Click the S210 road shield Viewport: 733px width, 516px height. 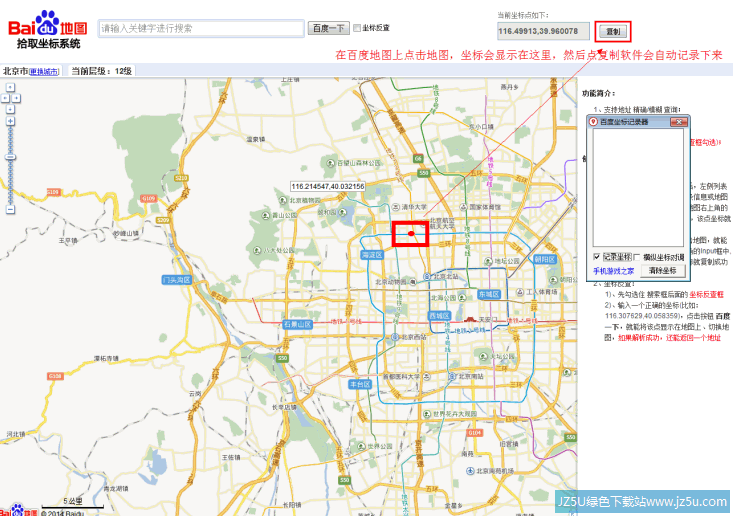coord(181,178)
